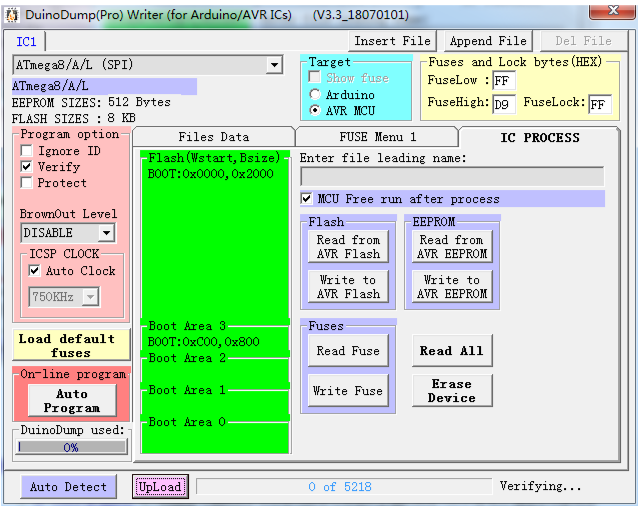Click Read from AVR Flash

click(348, 246)
